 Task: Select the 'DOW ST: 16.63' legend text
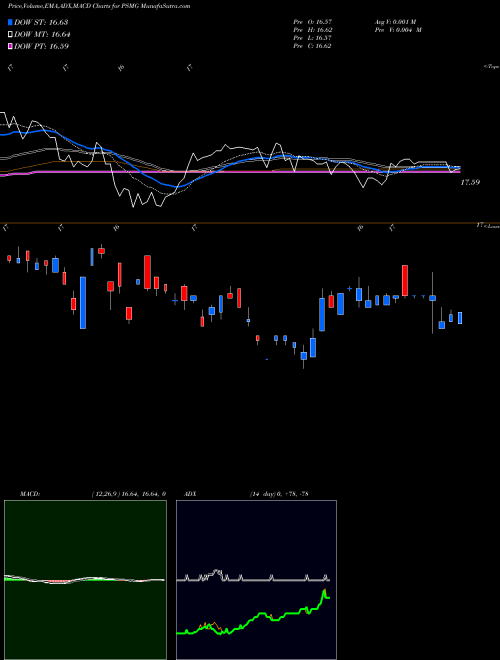pos(41,22)
